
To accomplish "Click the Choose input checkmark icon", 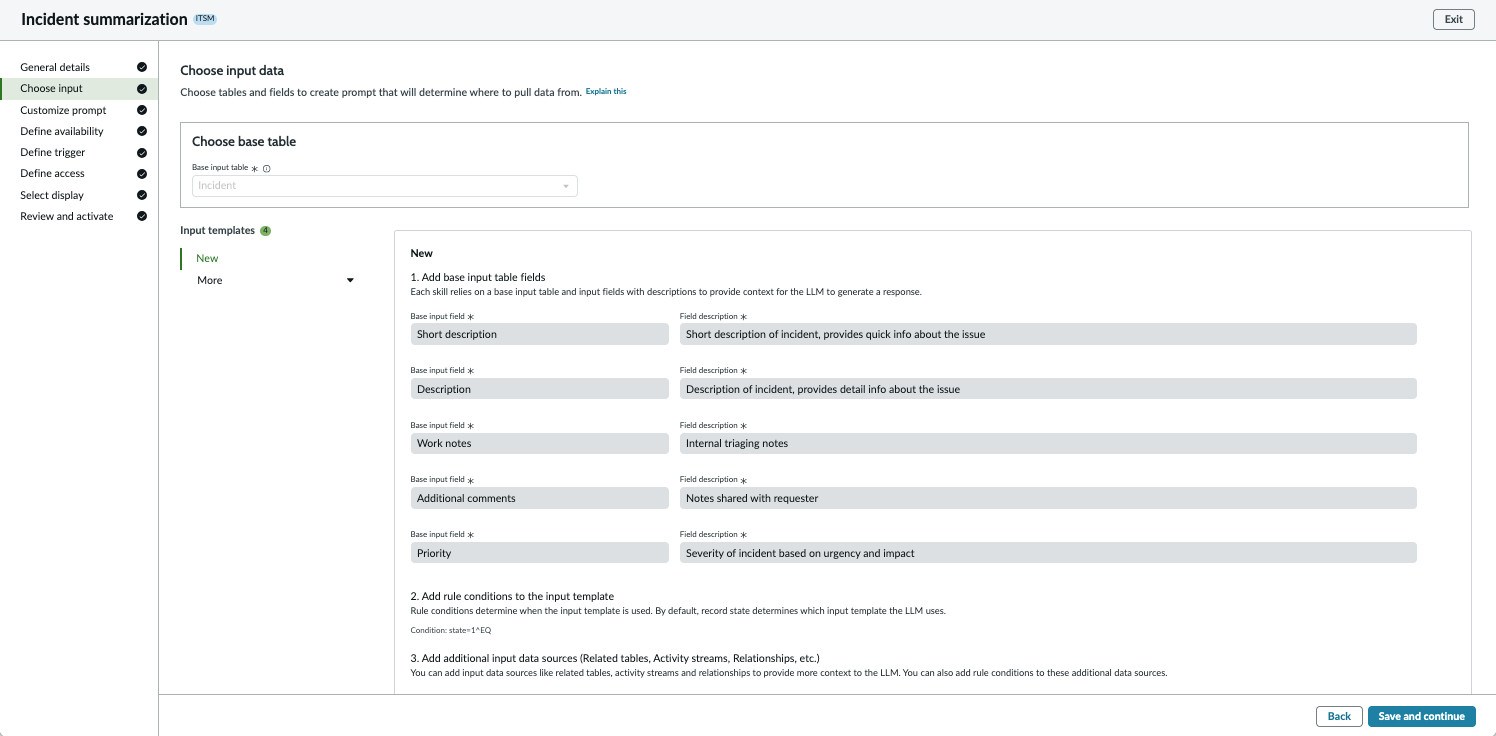I will pos(142,89).
